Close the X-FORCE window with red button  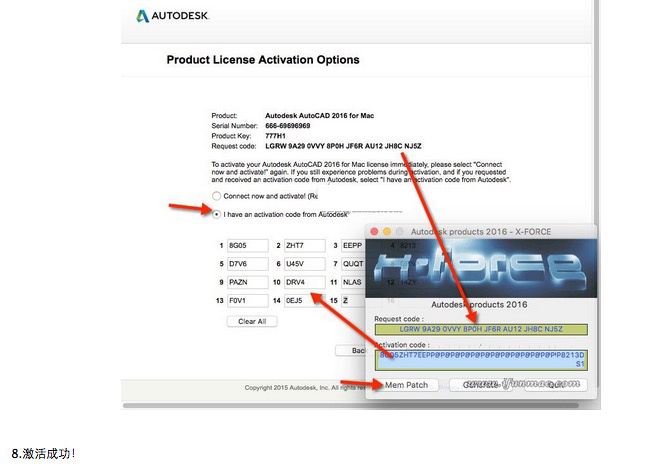tap(375, 232)
